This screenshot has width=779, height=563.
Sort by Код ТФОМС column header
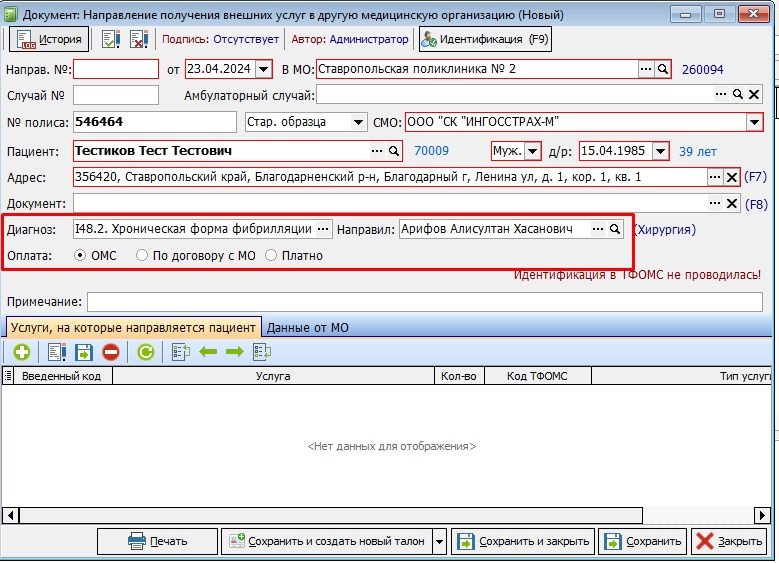coord(537,376)
